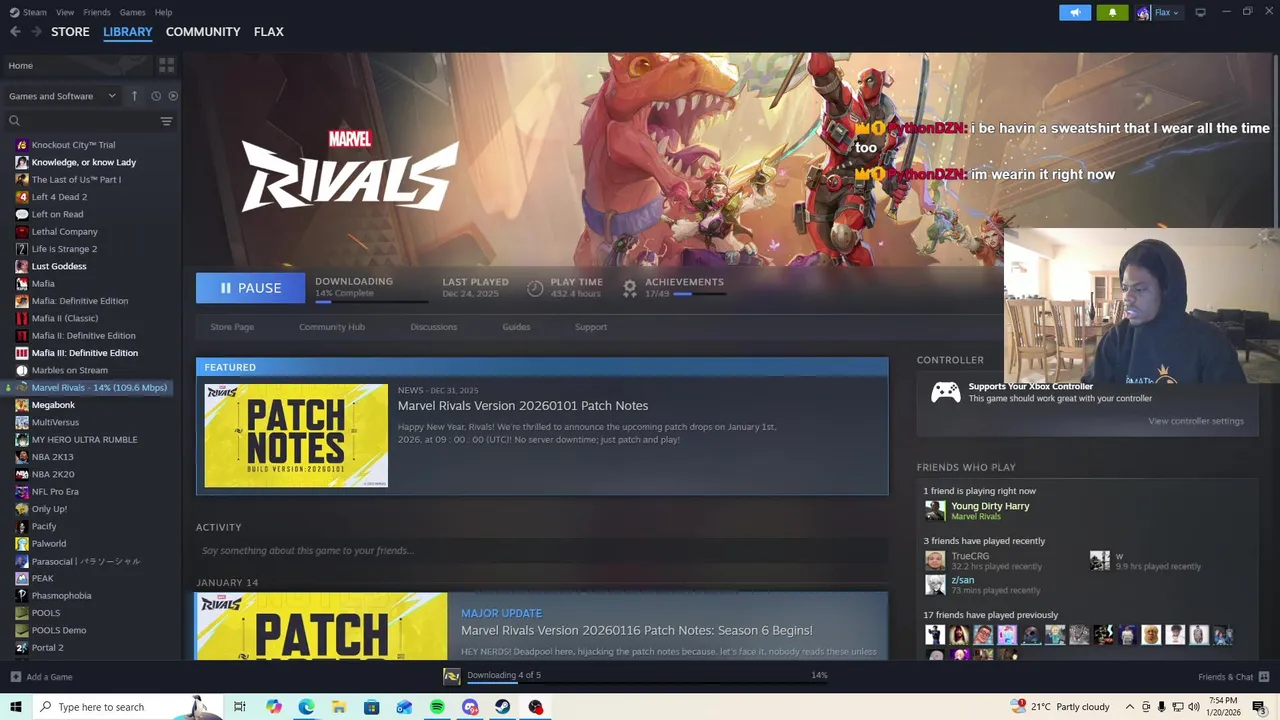Open the Help menu

(x=163, y=12)
